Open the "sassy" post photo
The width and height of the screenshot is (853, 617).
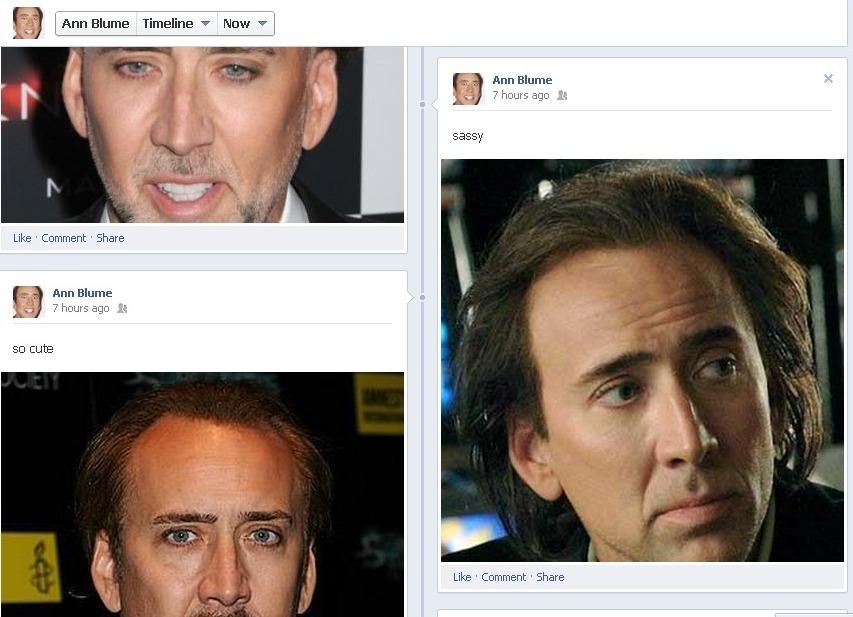[x=642, y=360]
